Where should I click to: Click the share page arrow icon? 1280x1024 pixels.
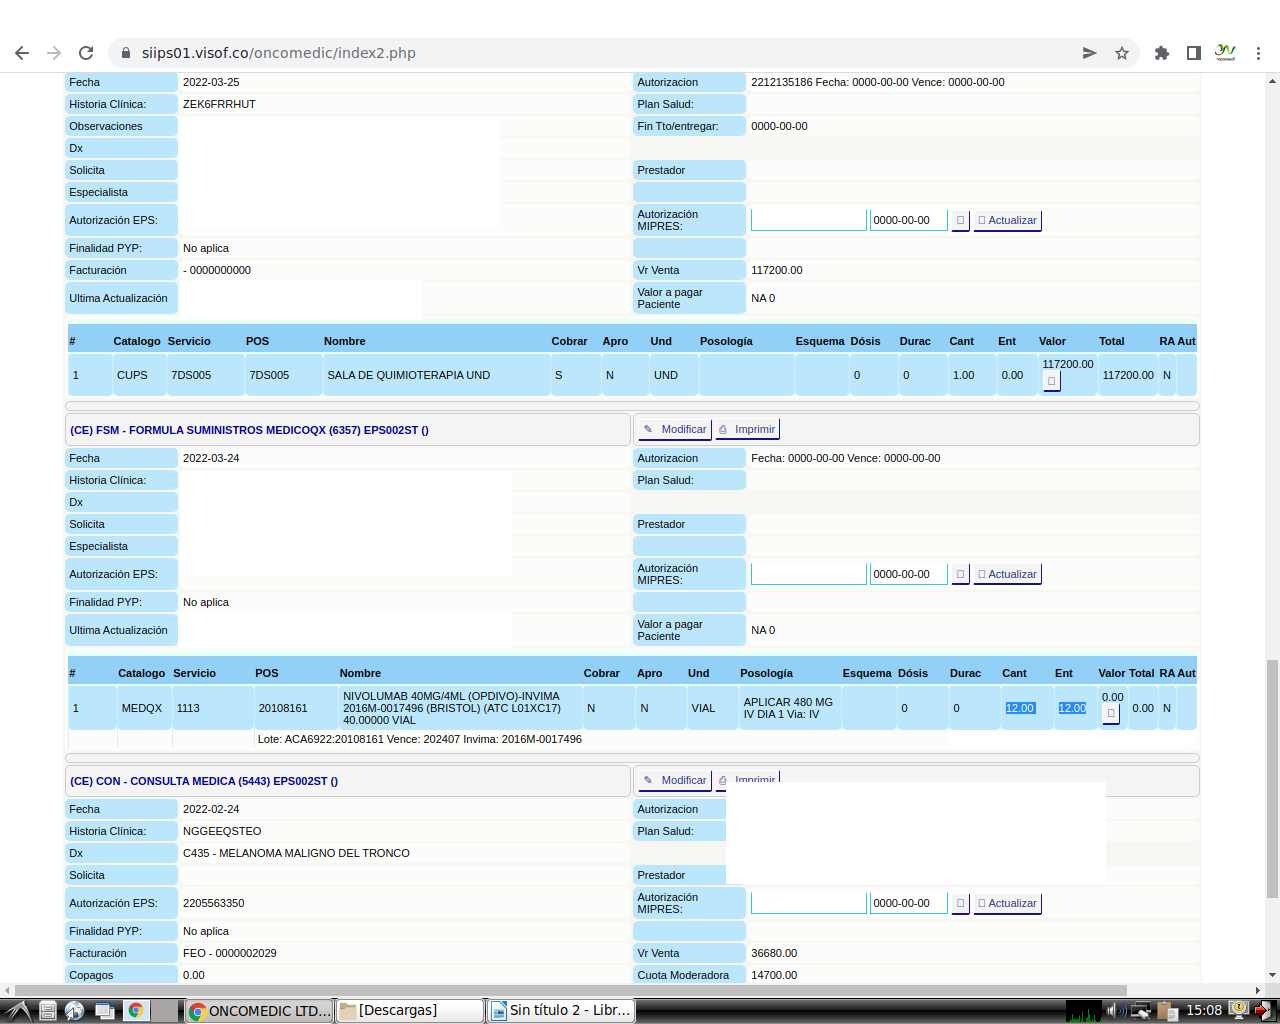[1089, 53]
